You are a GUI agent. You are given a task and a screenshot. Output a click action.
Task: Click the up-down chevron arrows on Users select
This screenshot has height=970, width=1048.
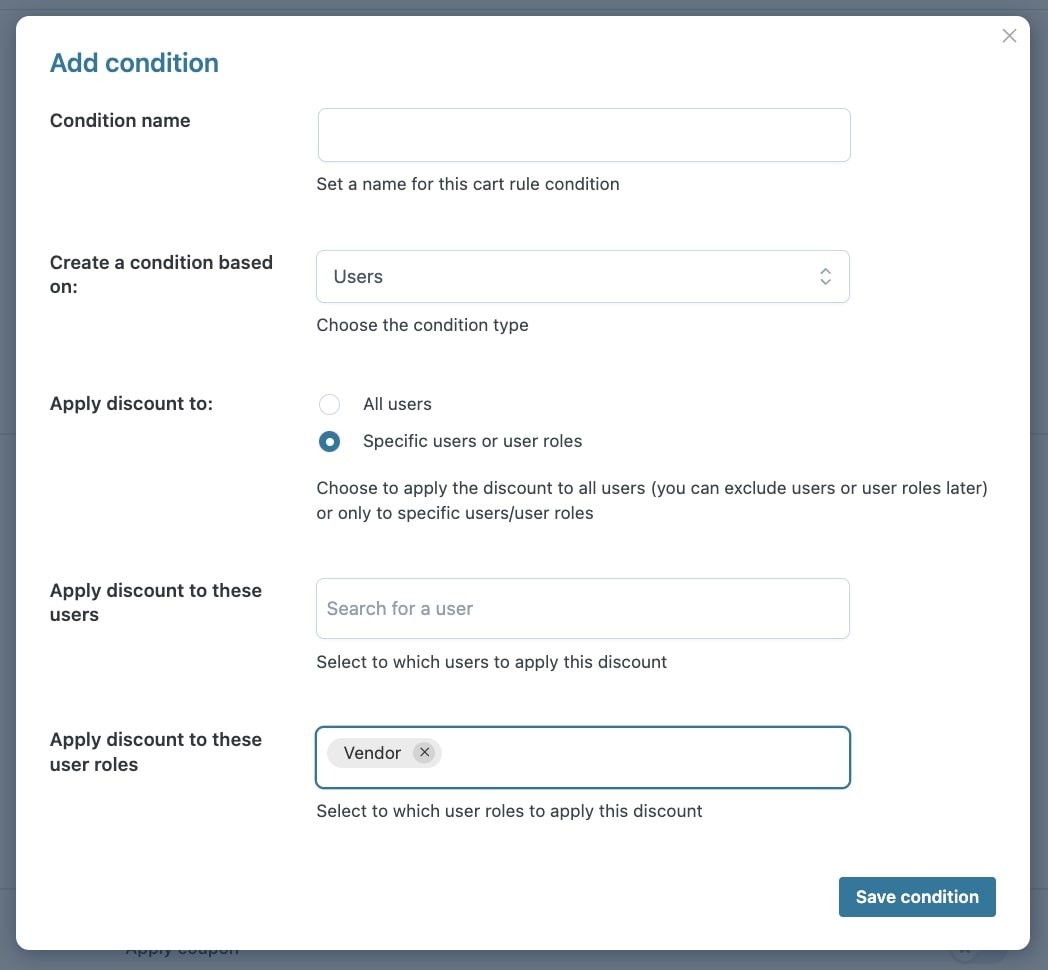point(825,277)
